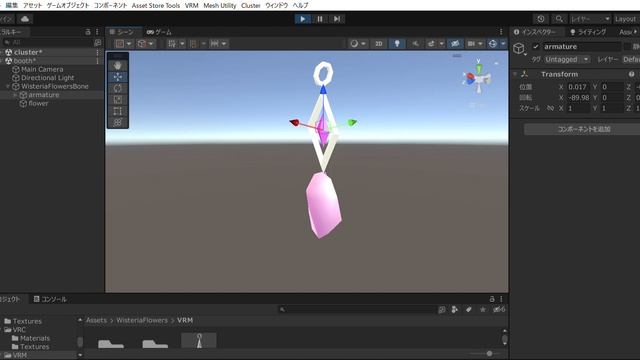Switch to the Console (コンソール) tab
The image size is (640, 360).
(50, 299)
